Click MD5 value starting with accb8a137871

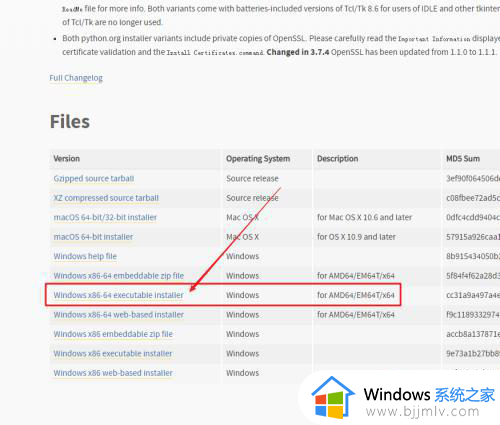[473, 334]
